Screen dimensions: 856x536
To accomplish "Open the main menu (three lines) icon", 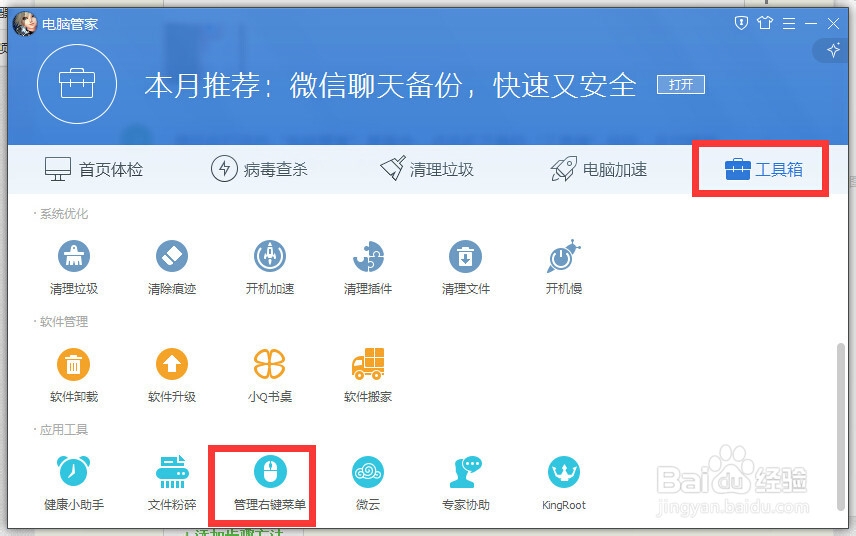I will point(788,23).
